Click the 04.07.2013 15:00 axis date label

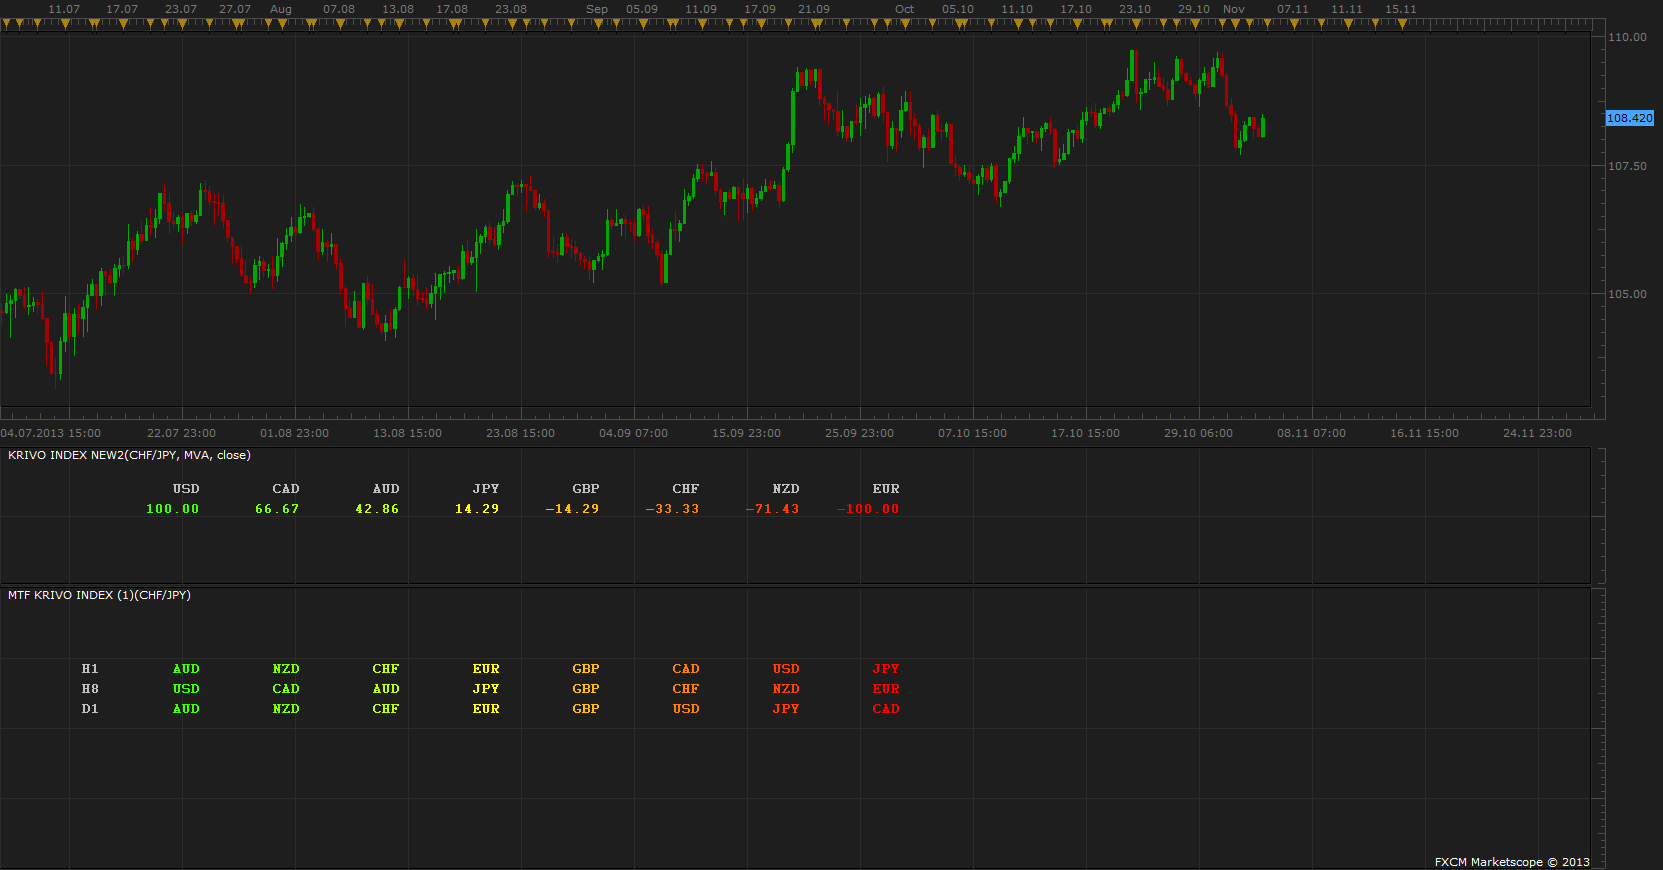tap(51, 433)
